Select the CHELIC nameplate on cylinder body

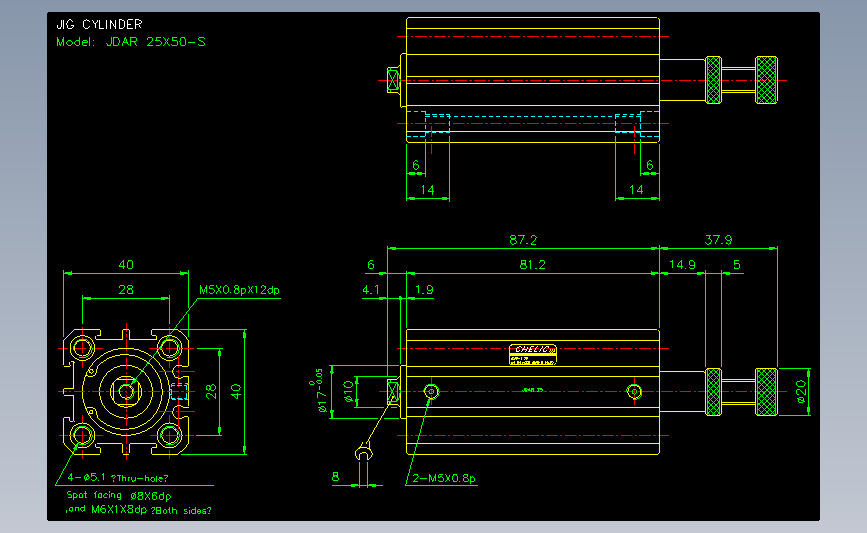pos(532,354)
